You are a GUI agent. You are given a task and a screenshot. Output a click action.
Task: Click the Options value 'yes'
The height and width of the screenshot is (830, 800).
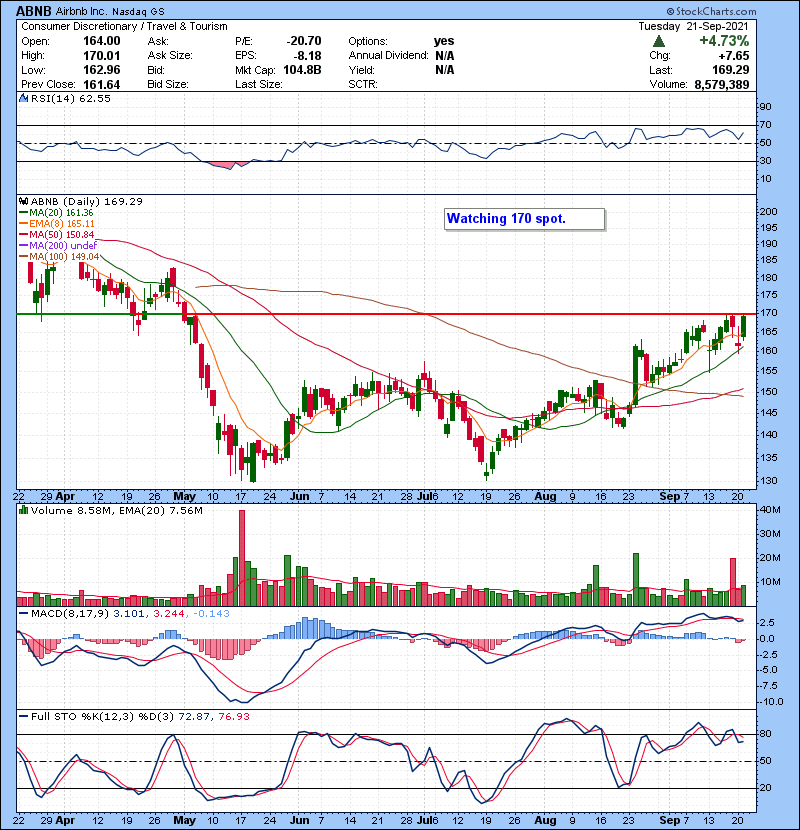(x=444, y=41)
